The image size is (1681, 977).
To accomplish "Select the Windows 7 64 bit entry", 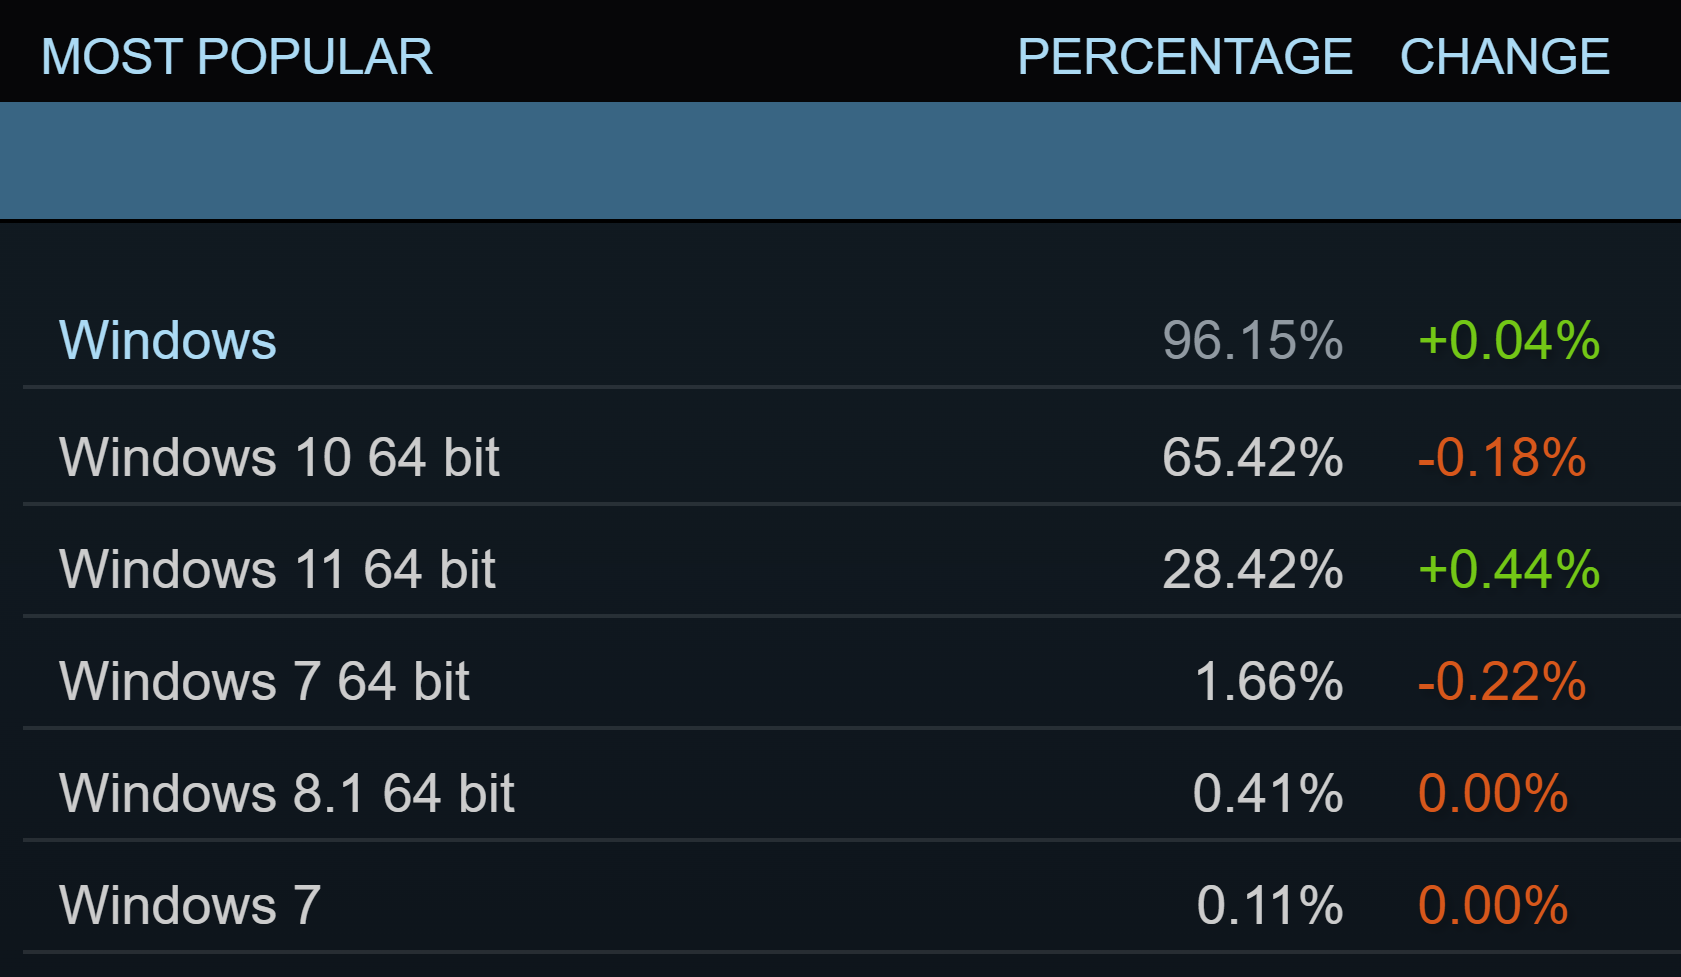I will pos(264,681).
